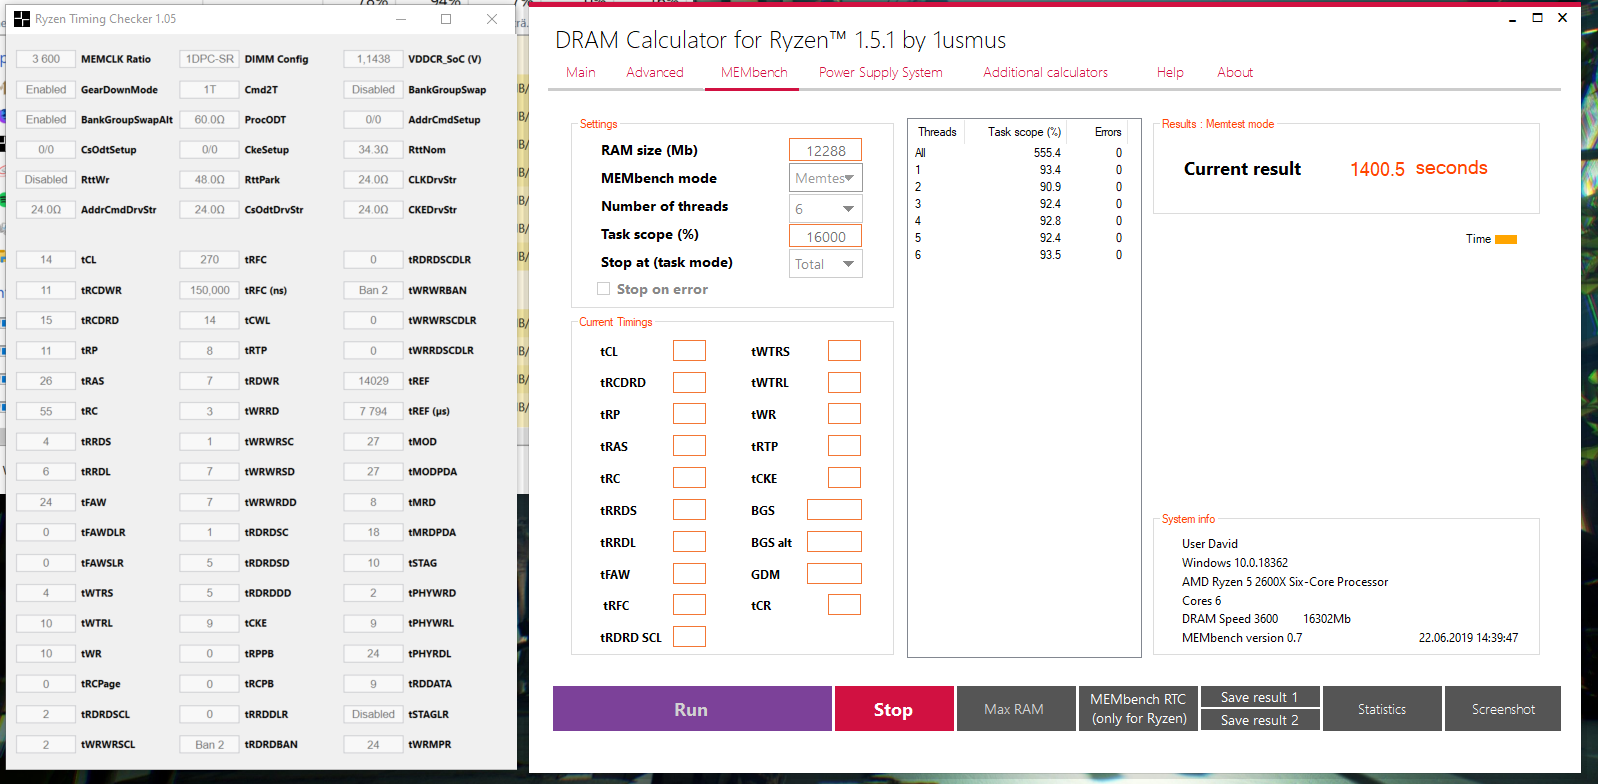The height and width of the screenshot is (784, 1598).
Task: Switch to the Main tab
Action: [x=581, y=72]
